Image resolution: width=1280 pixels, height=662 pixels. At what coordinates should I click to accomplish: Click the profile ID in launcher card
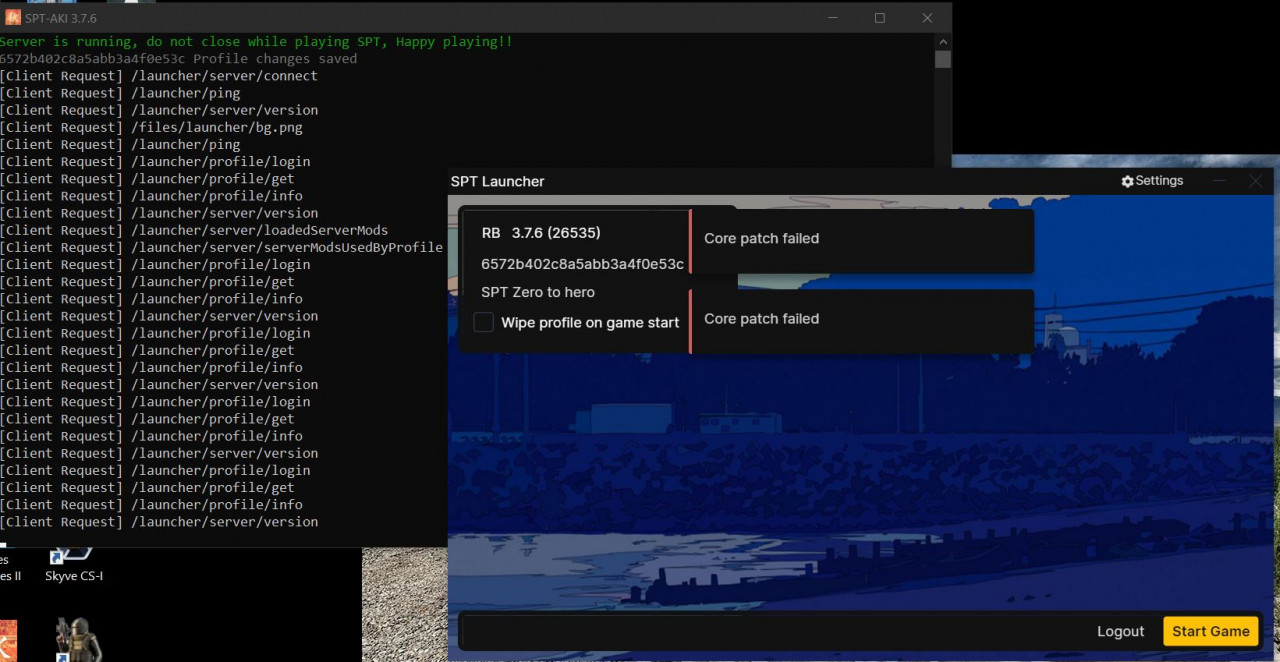point(582,264)
